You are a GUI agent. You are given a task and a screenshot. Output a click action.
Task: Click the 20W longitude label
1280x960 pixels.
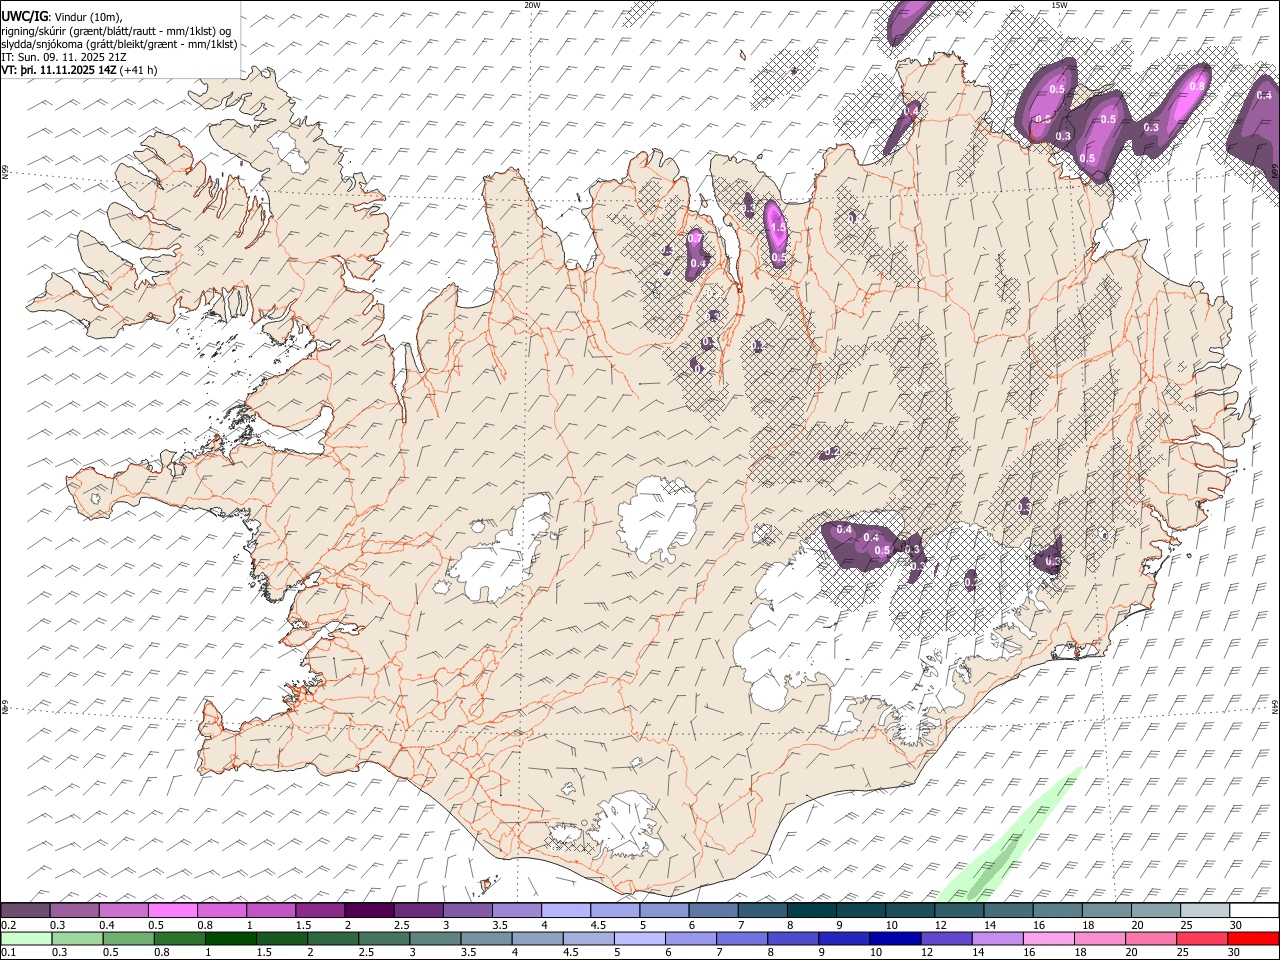coord(532,5)
